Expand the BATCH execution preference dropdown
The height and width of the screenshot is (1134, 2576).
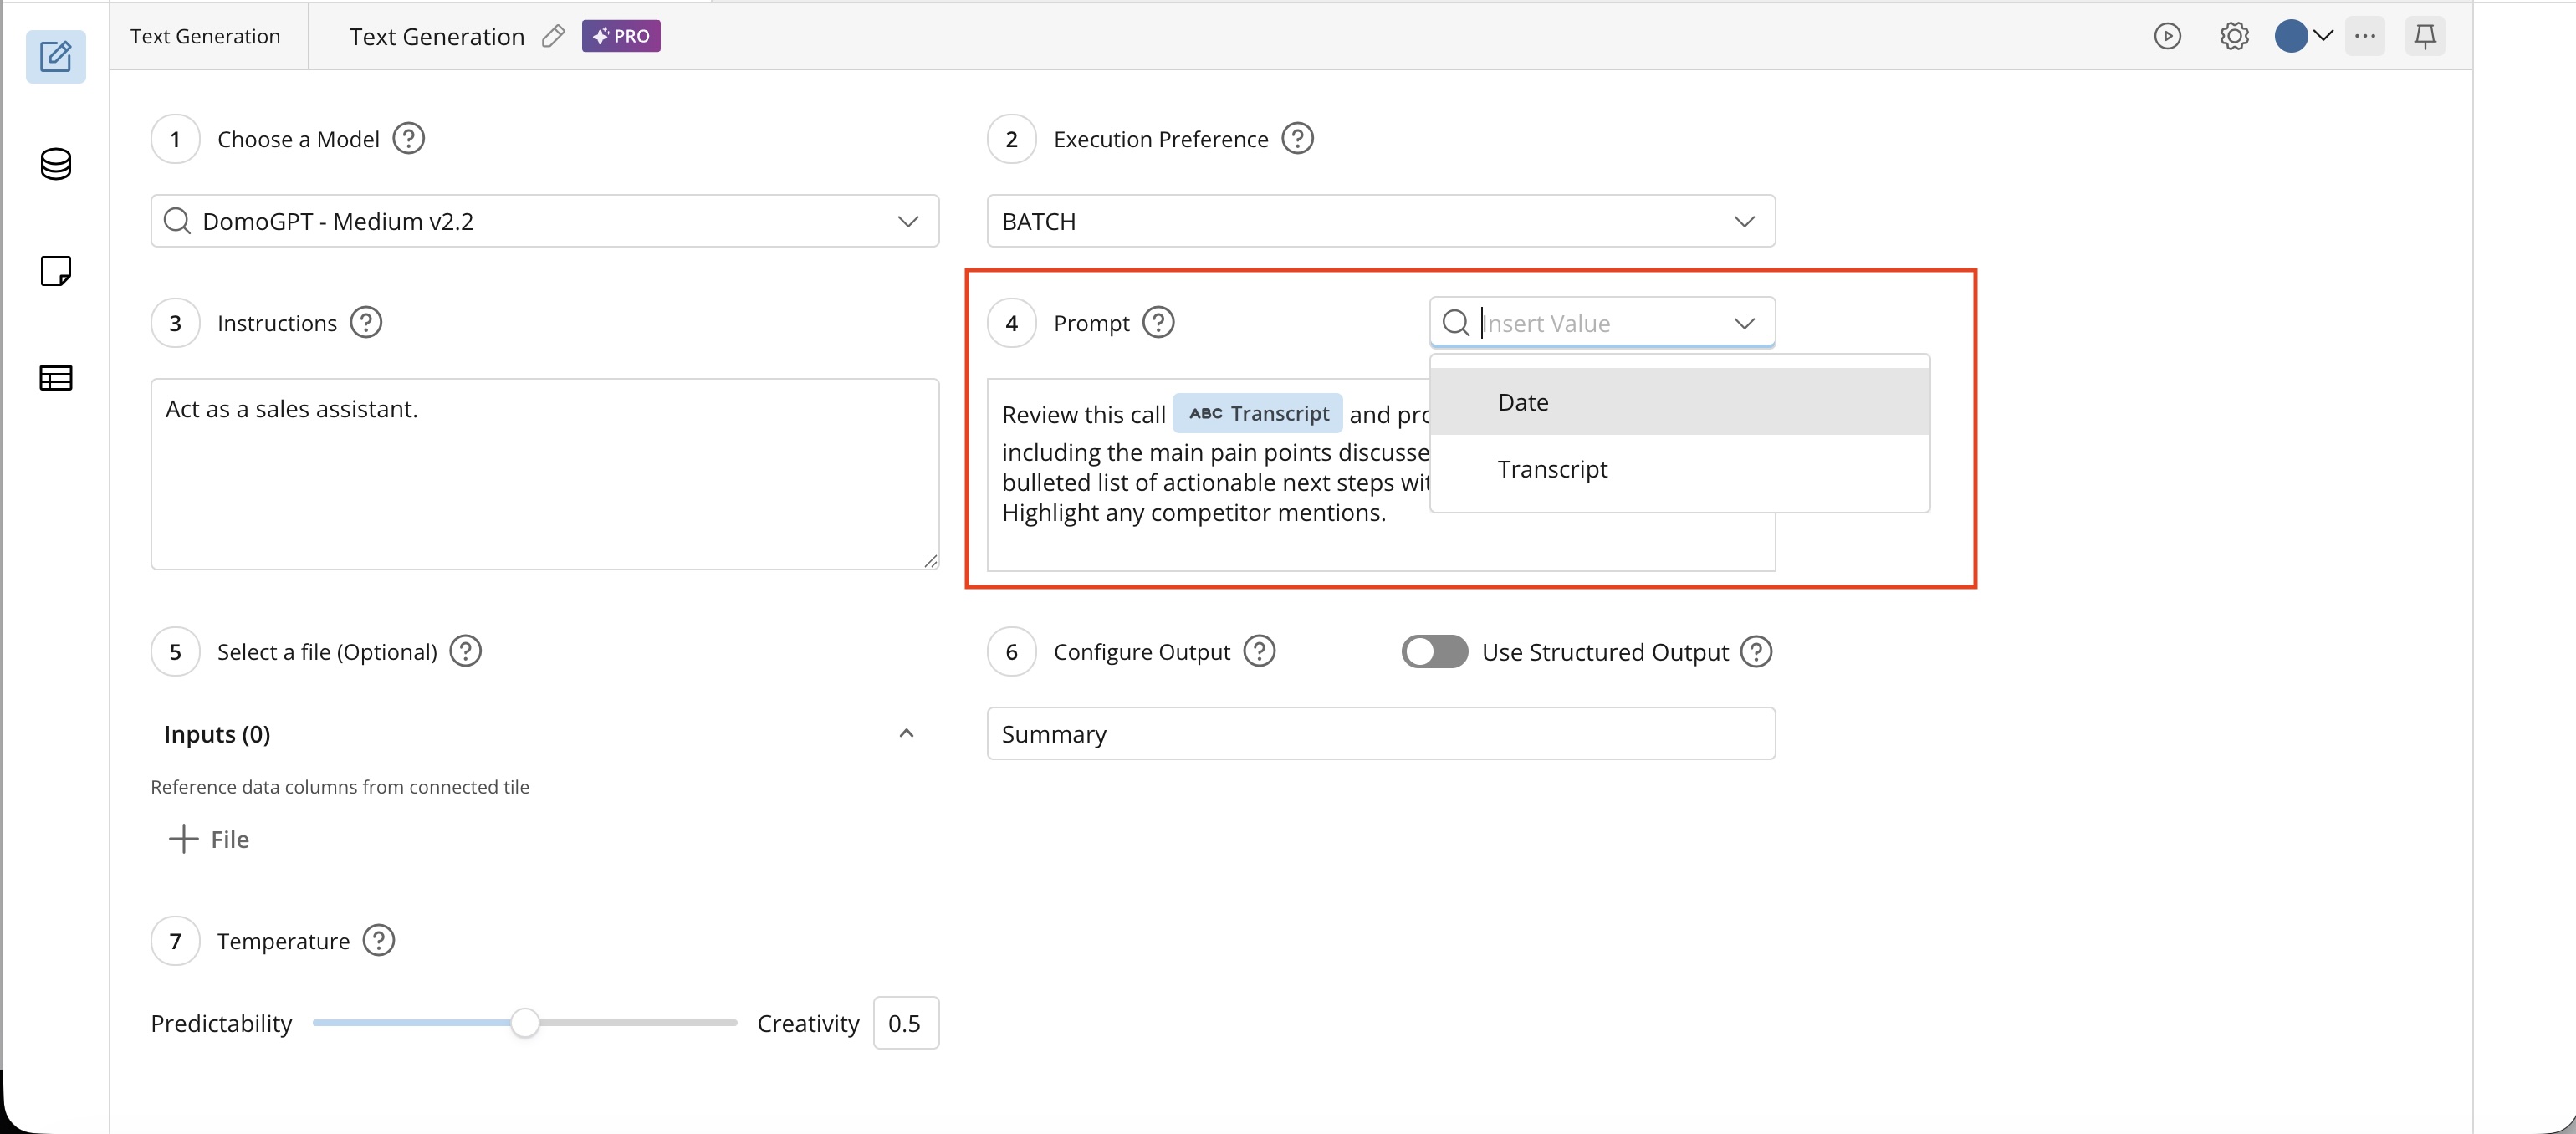point(1381,221)
